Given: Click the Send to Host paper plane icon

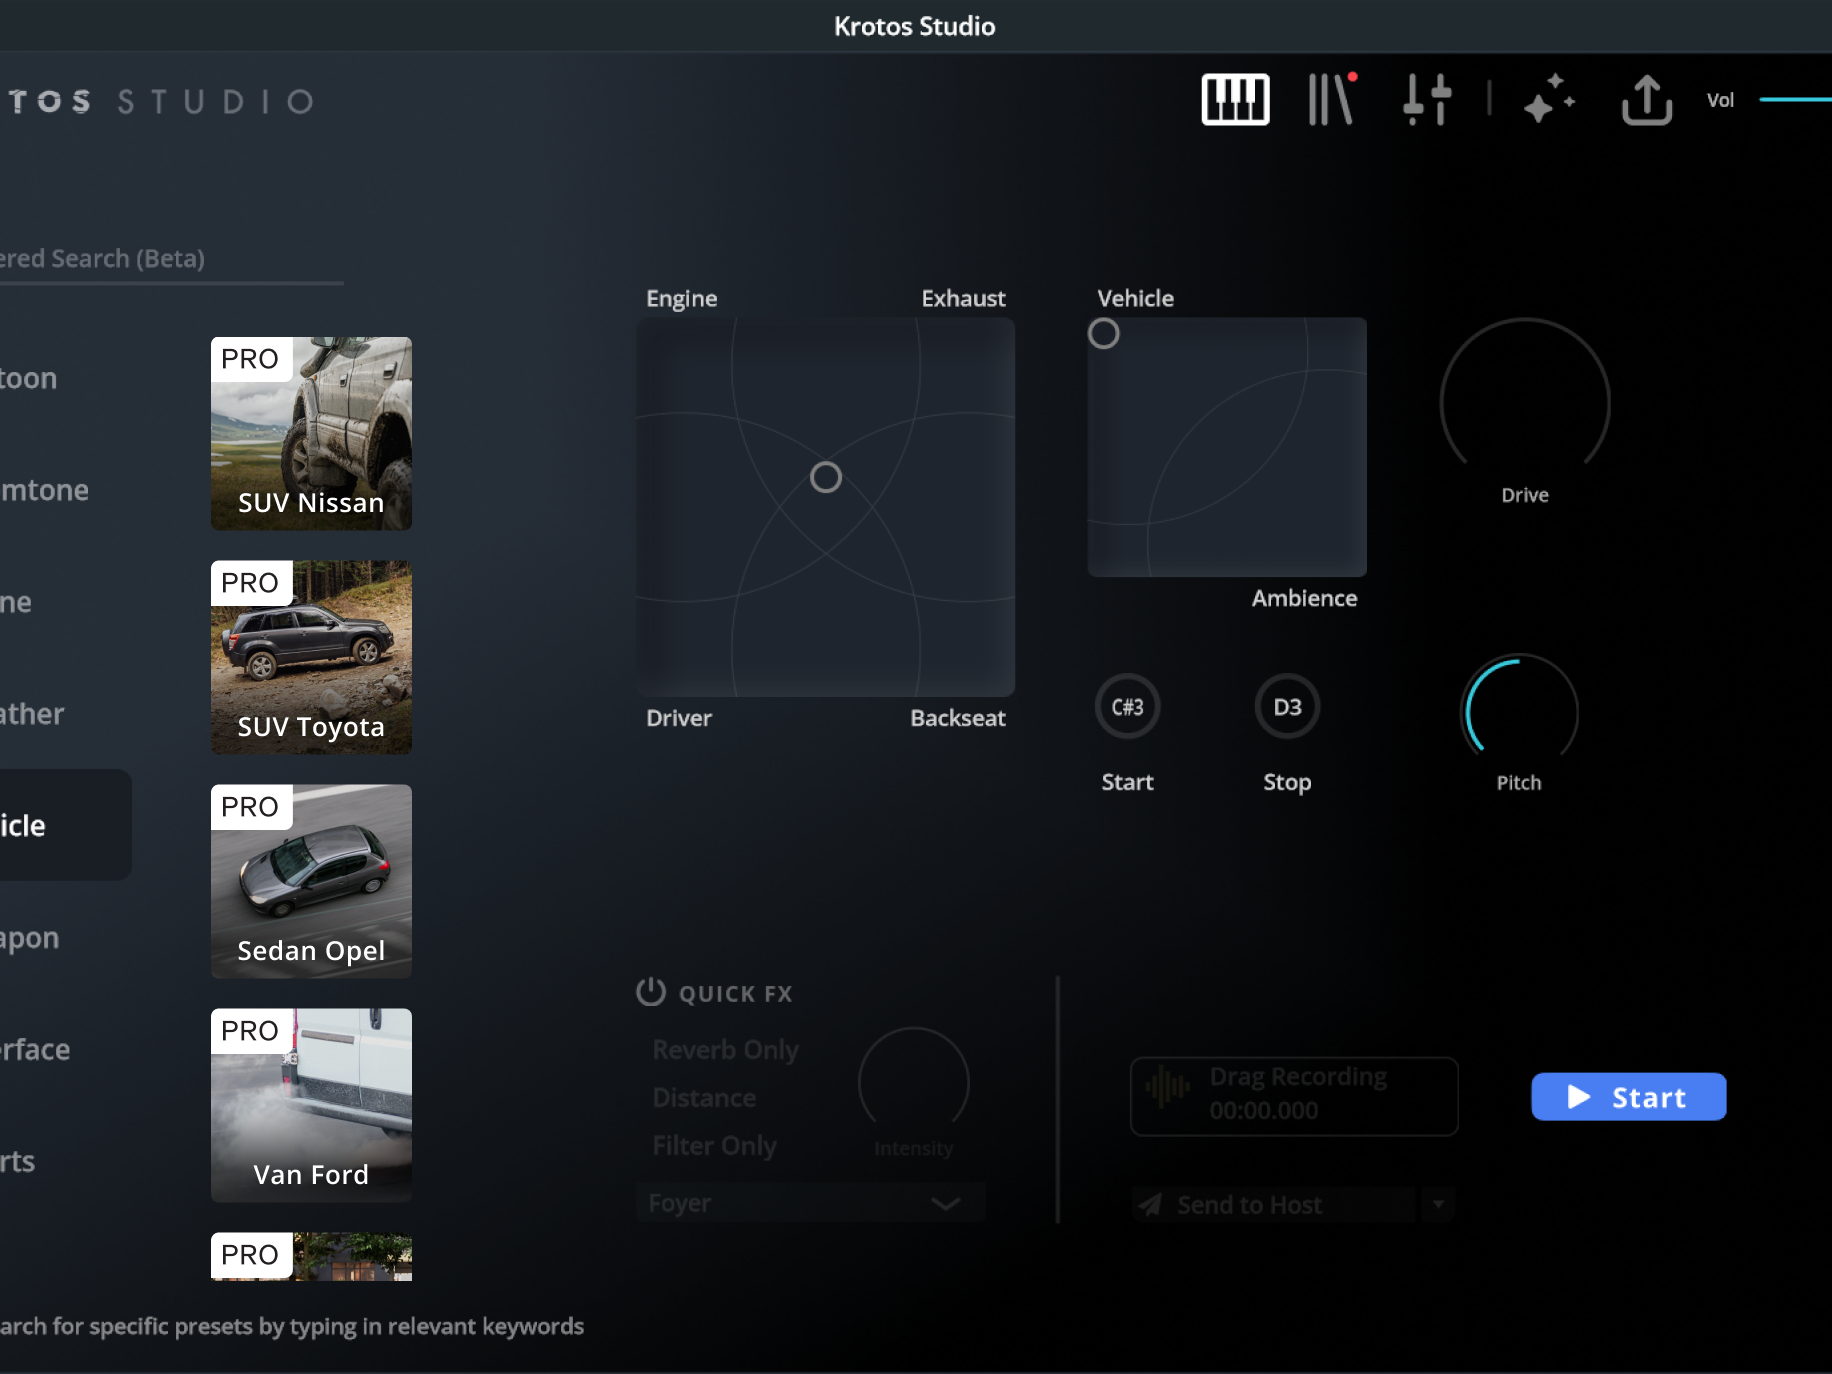Looking at the screenshot, I should click(x=1150, y=1205).
